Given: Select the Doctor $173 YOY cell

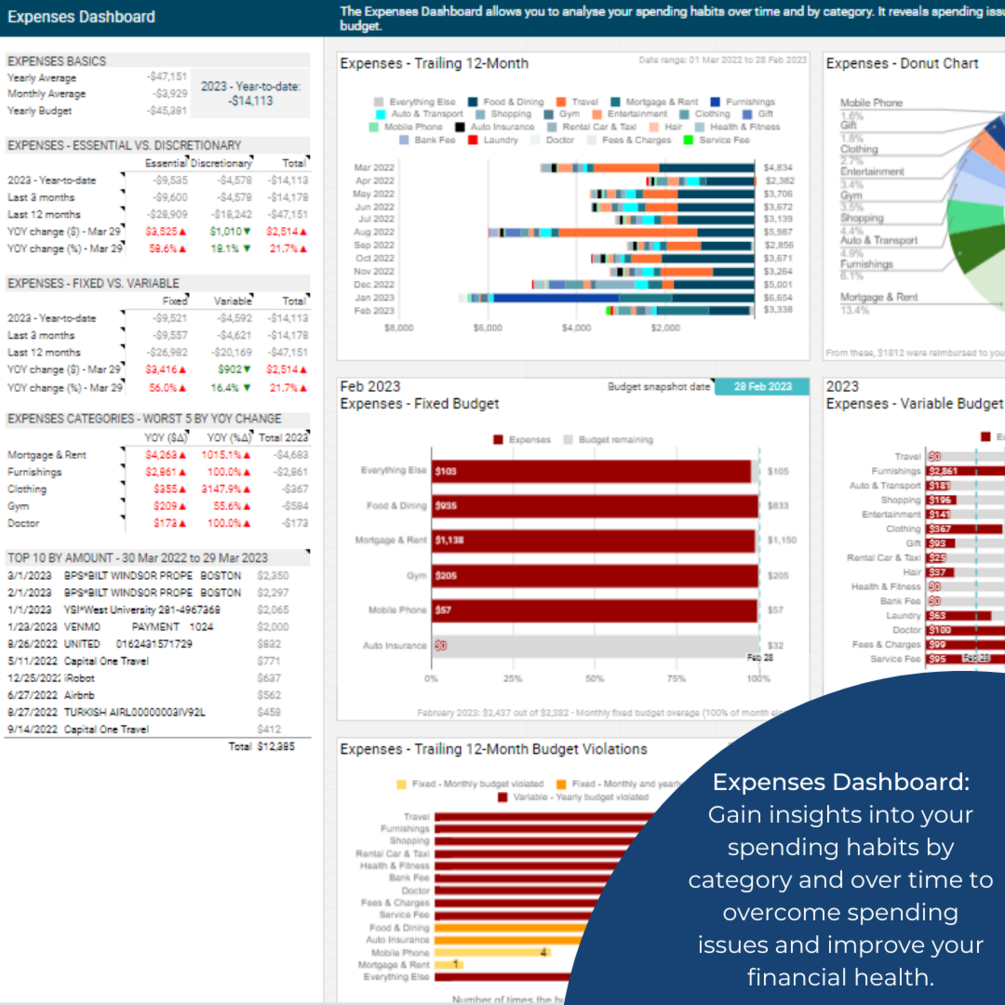Looking at the screenshot, I should (x=169, y=523).
